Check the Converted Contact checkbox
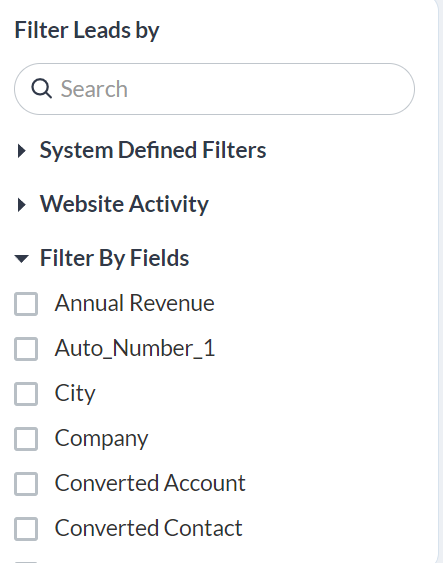Screen dimensions: 443x563 point(26,529)
